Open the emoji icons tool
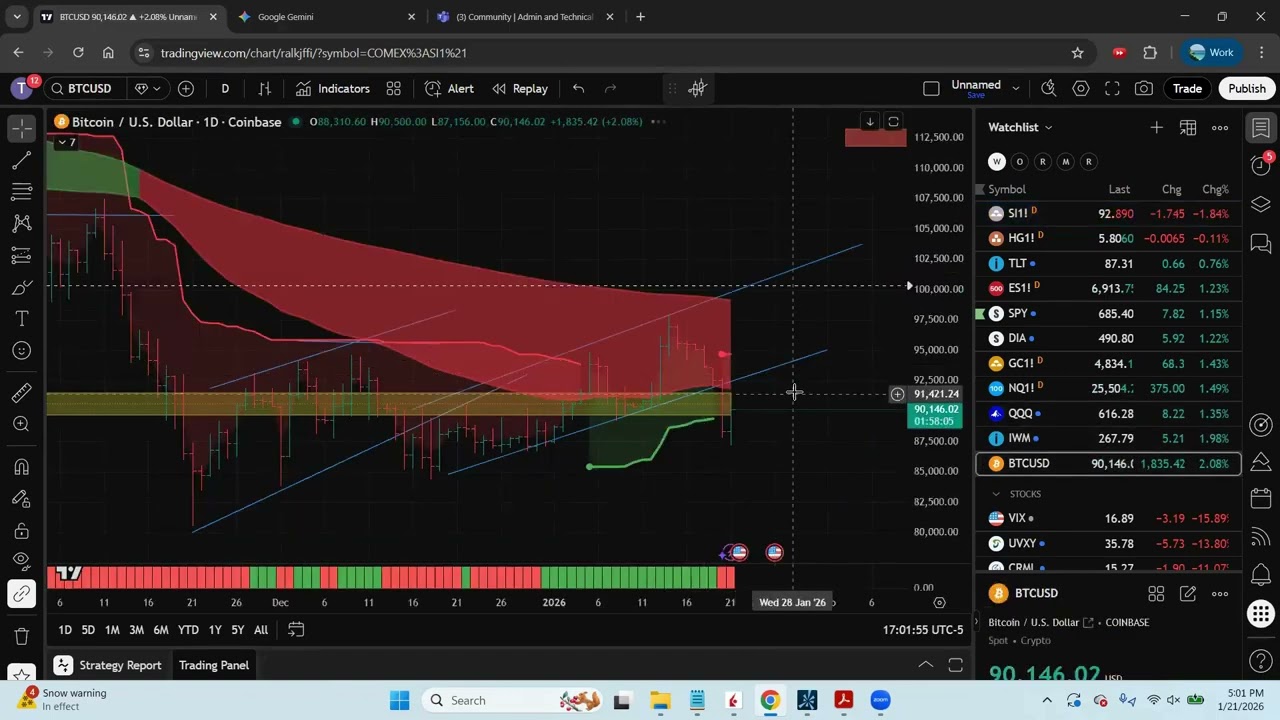1280x720 pixels. tap(21, 351)
